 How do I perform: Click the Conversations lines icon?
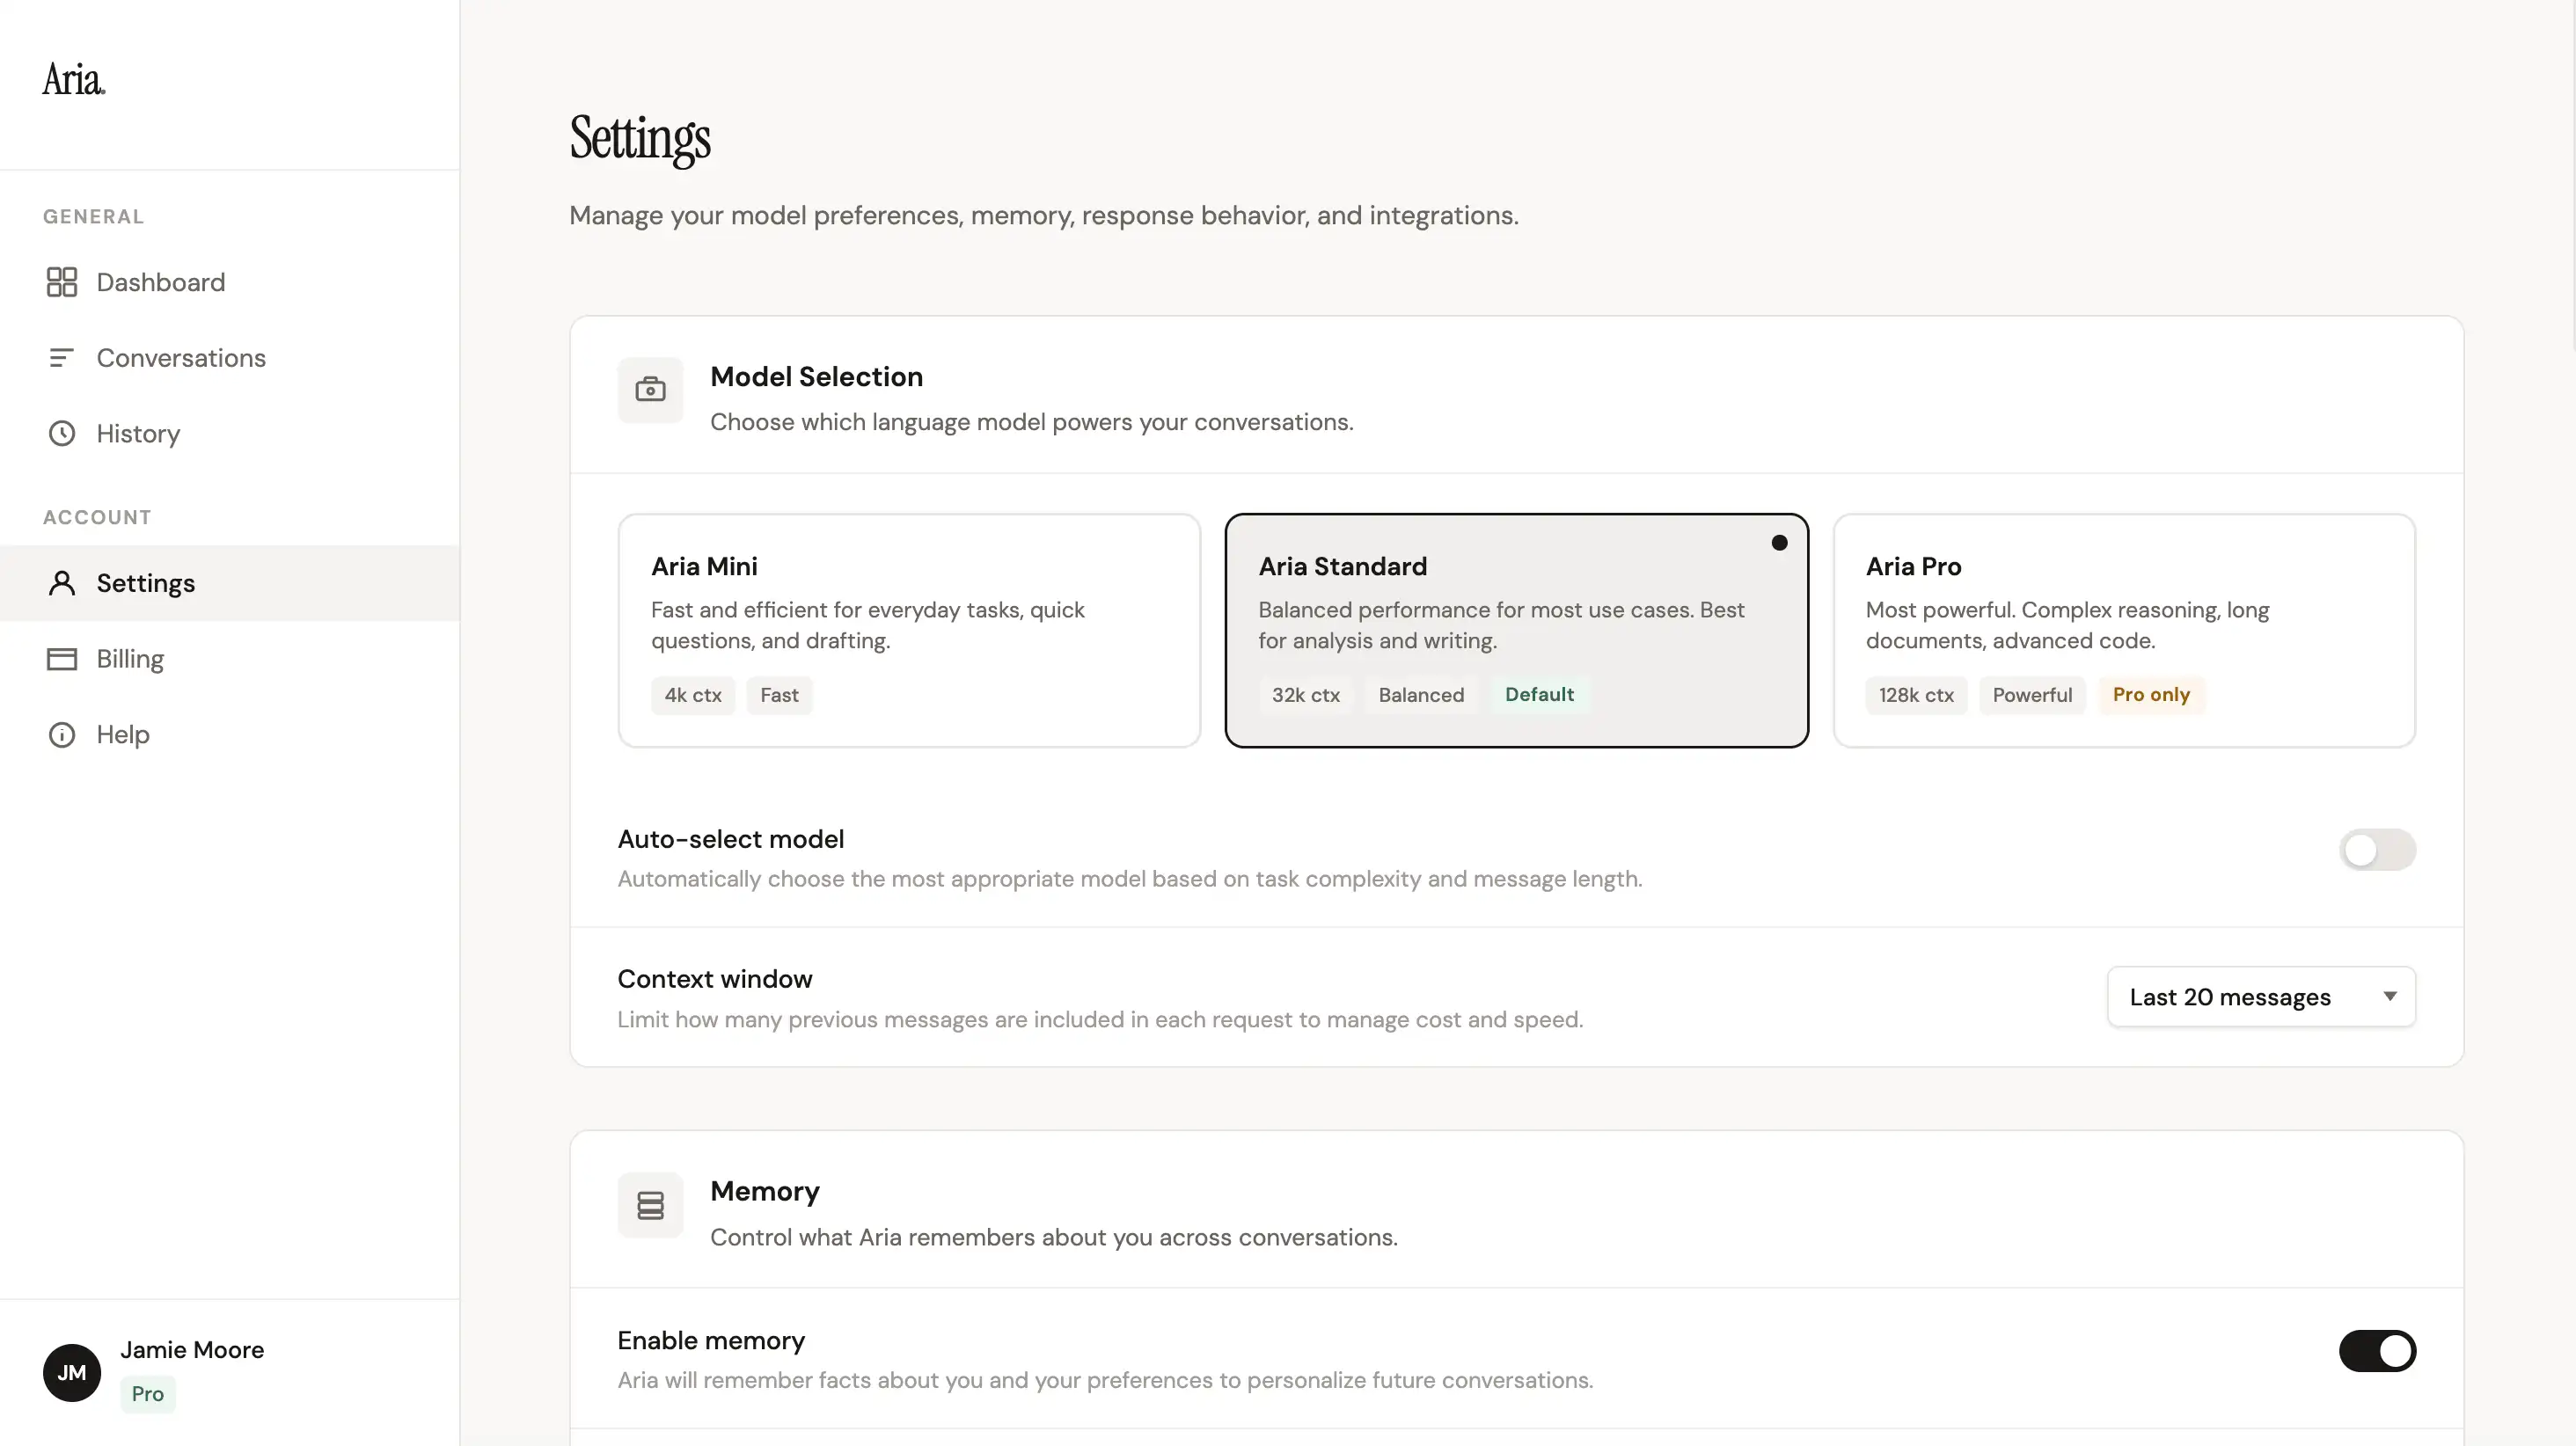click(x=62, y=358)
